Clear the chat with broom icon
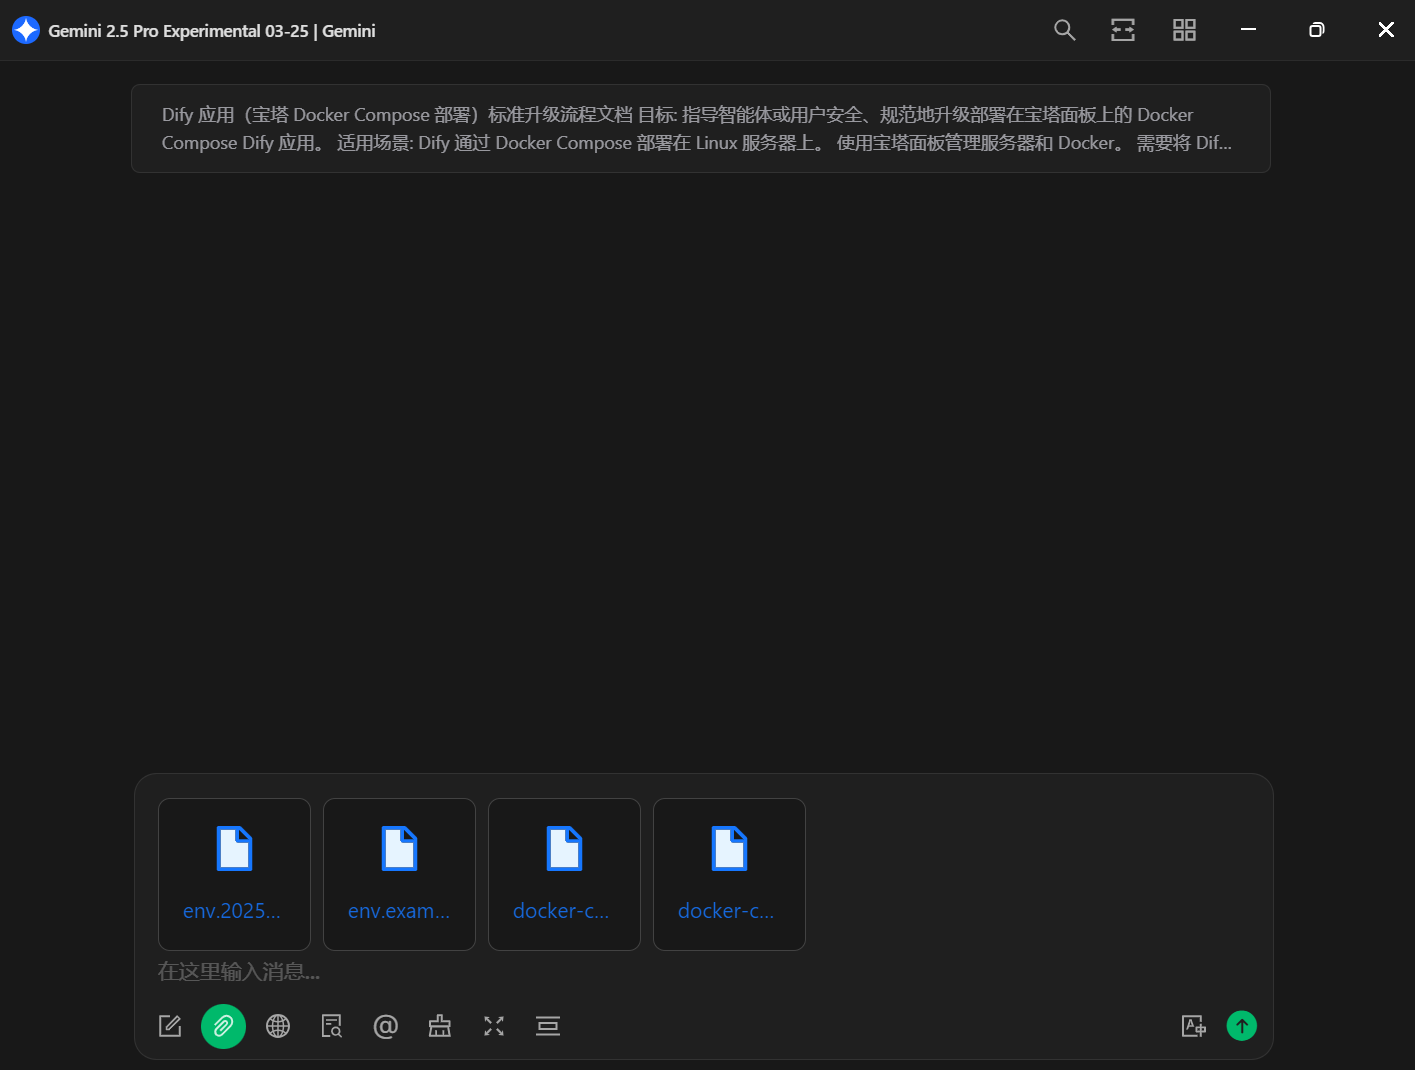Viewport: 1415px width, 1070px height. (440, 1026)
